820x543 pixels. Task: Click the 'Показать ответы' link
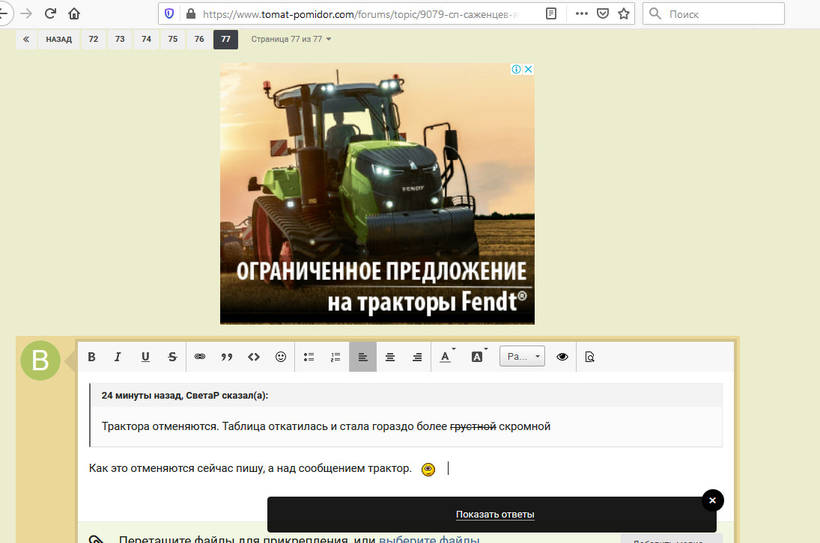[495, 514]
